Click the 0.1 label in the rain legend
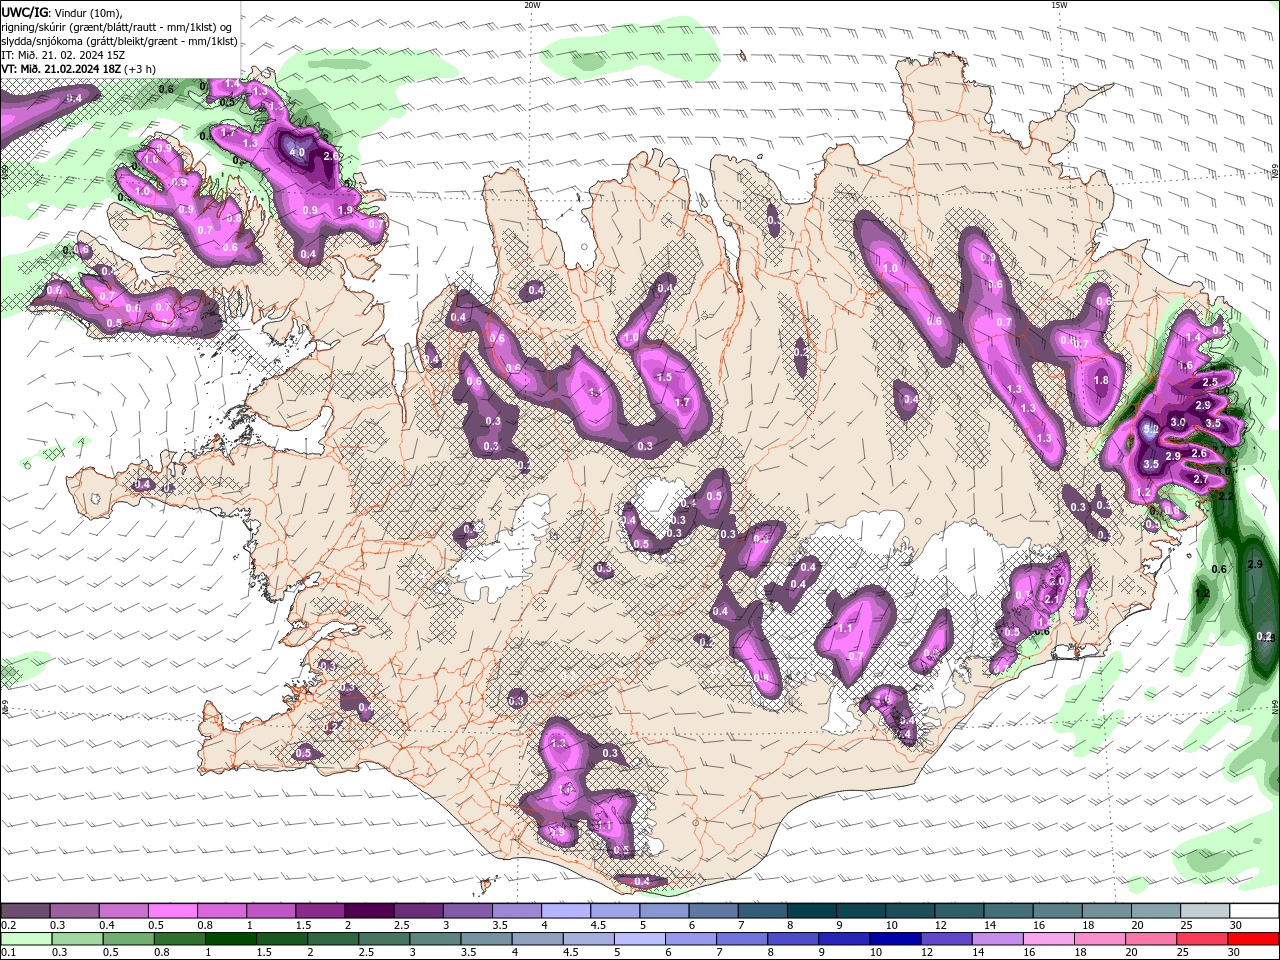The width and height of the screenshot is (1280, 960). [7, 953]
